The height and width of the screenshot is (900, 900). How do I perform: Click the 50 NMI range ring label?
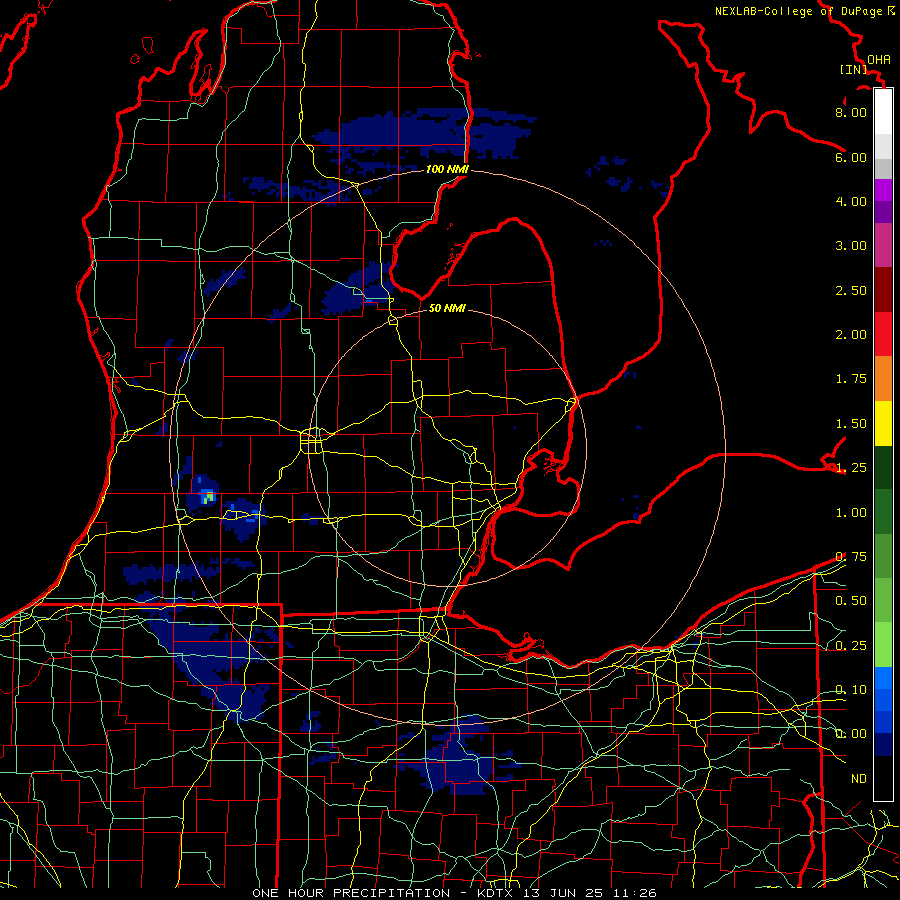point(447,308)
